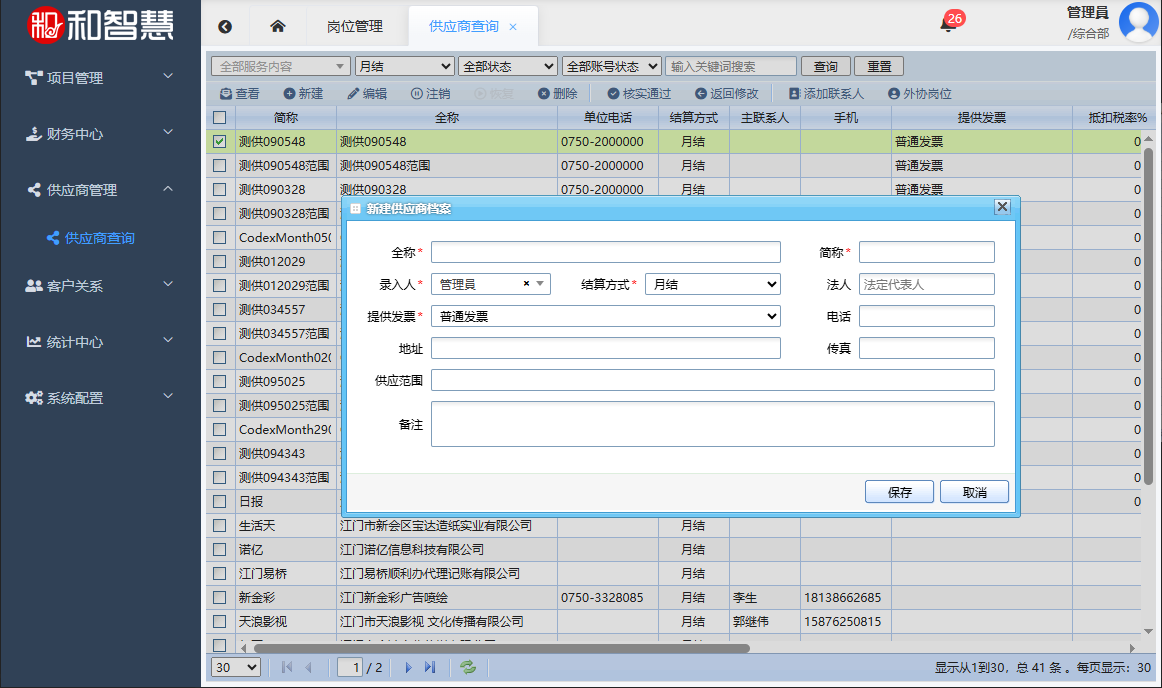Click 编辑 edit pencil toolbar button
Screen dimensions: 1162x688
tap(367, 93)
